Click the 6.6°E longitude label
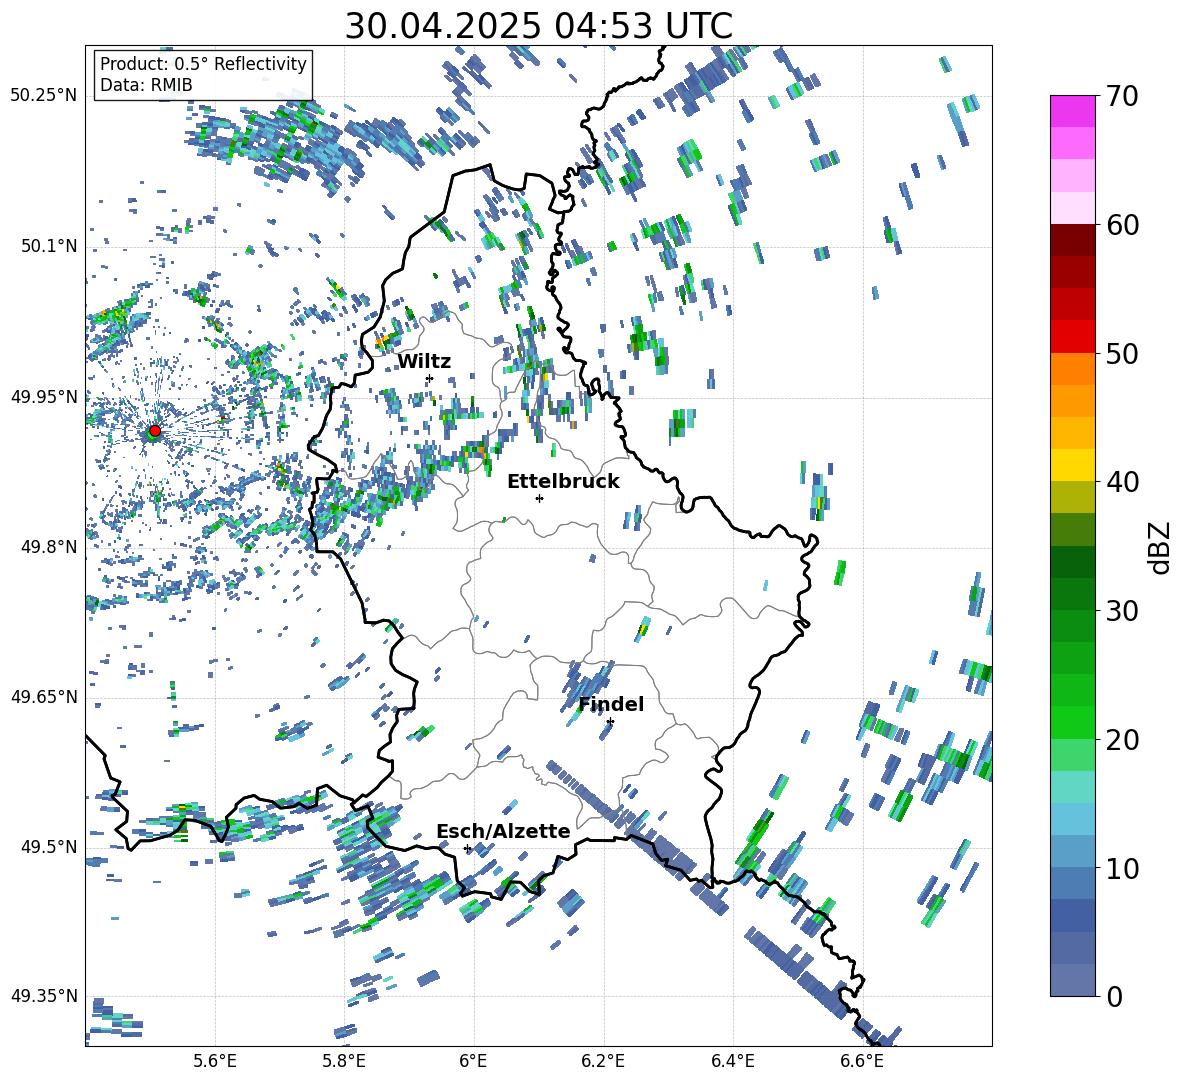 click(862, 1061)
